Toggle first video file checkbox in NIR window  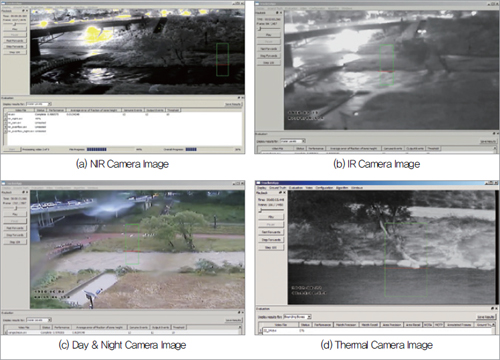click(6, 114)
